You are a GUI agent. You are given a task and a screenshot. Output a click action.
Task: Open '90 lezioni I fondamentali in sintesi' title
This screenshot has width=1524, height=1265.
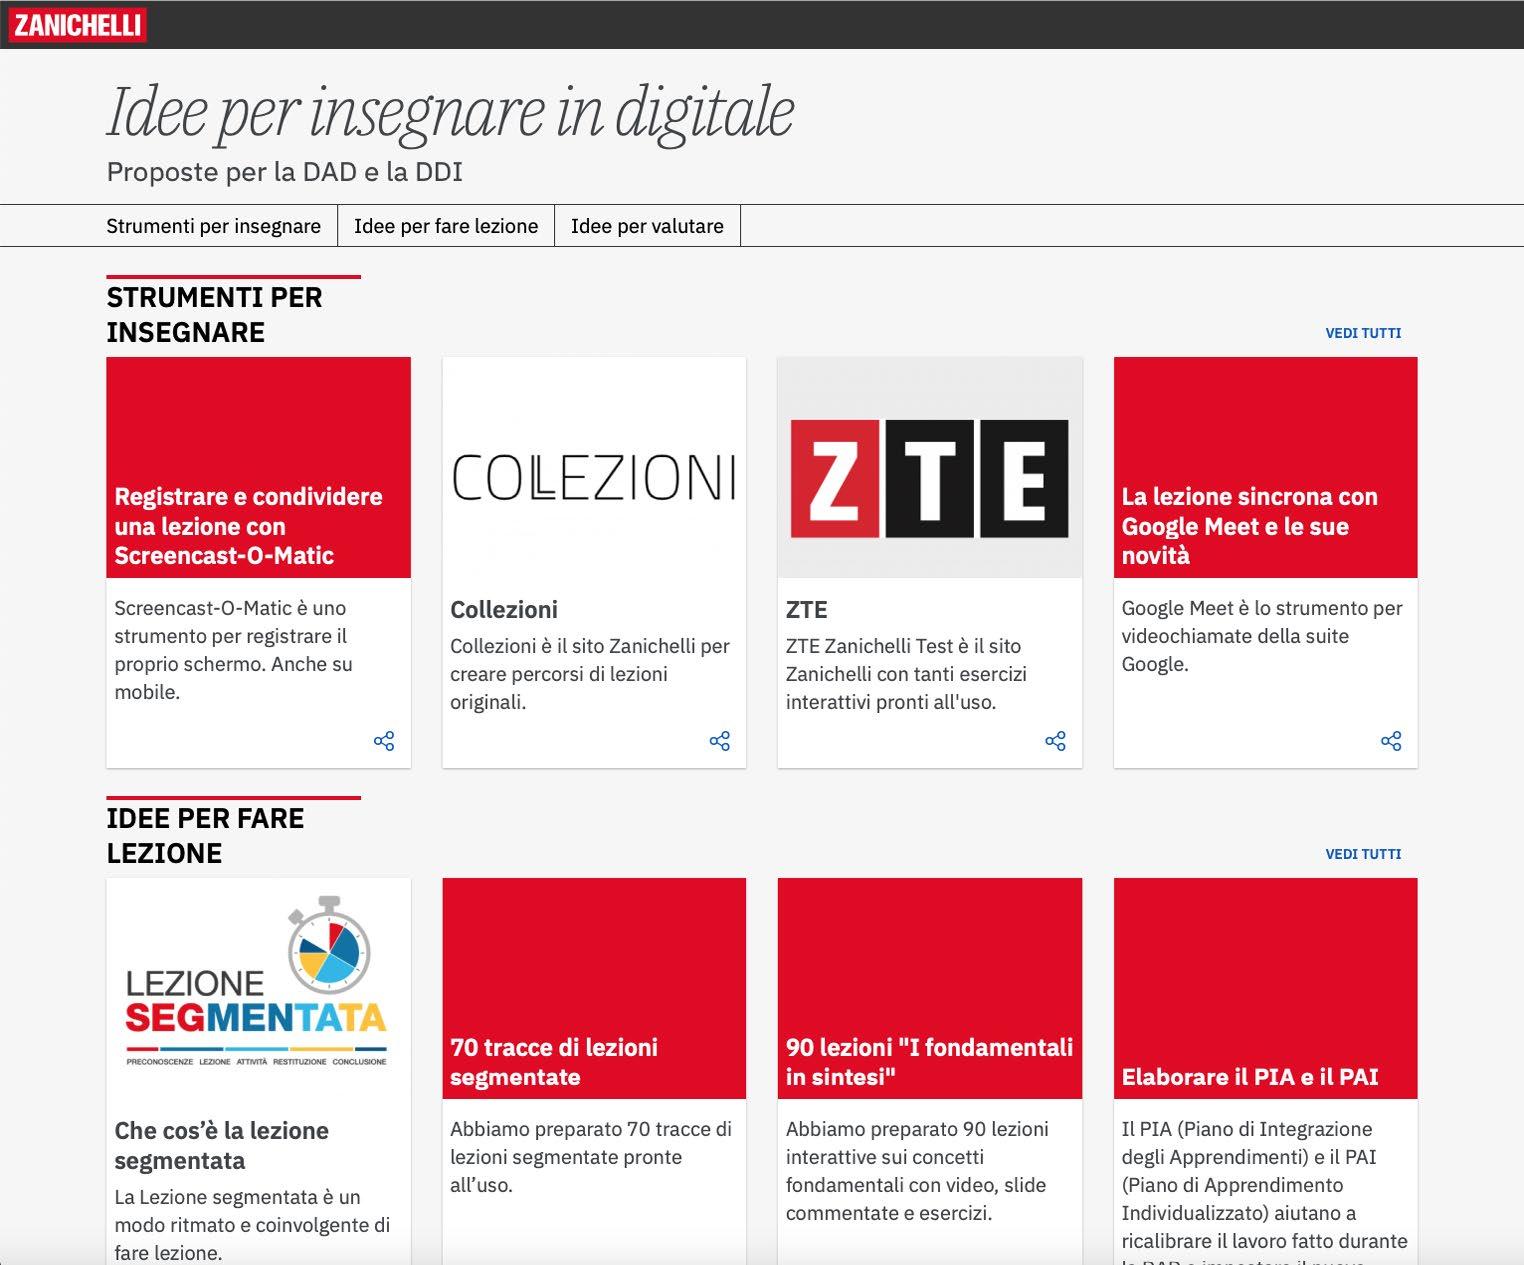[929, 1062]
